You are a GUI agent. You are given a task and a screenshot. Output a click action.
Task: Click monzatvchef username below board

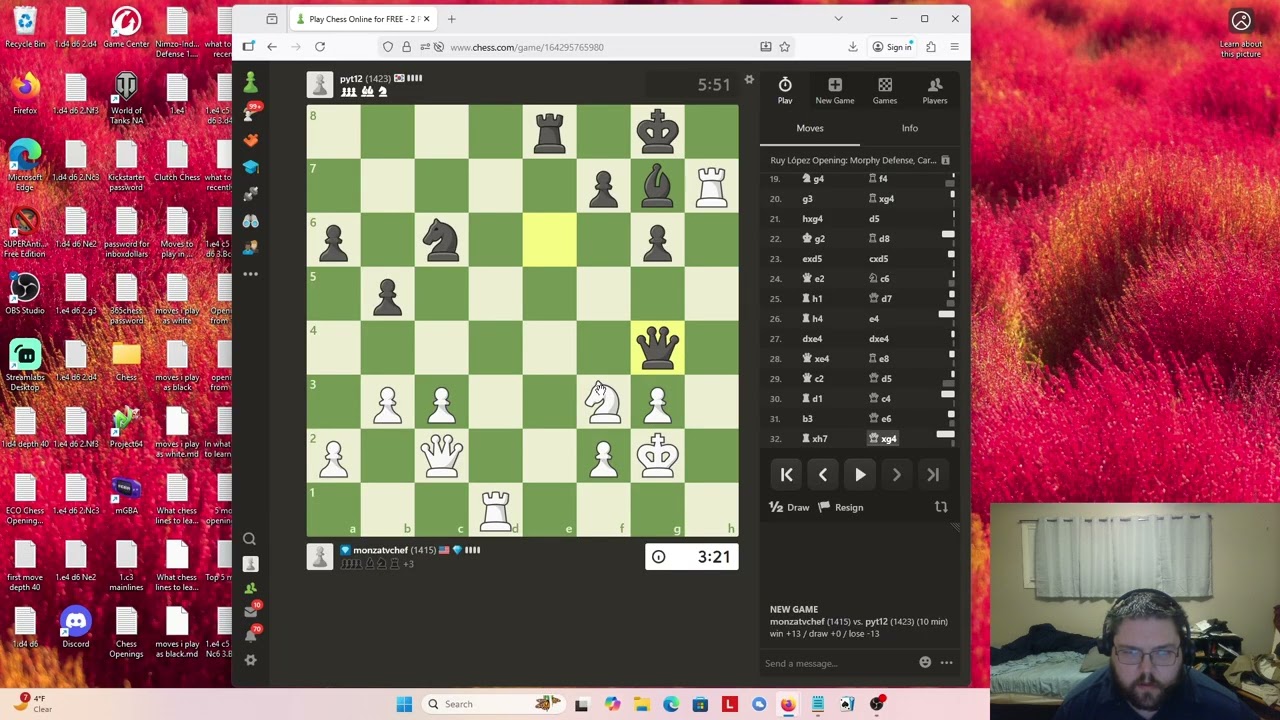click(380, 550)
